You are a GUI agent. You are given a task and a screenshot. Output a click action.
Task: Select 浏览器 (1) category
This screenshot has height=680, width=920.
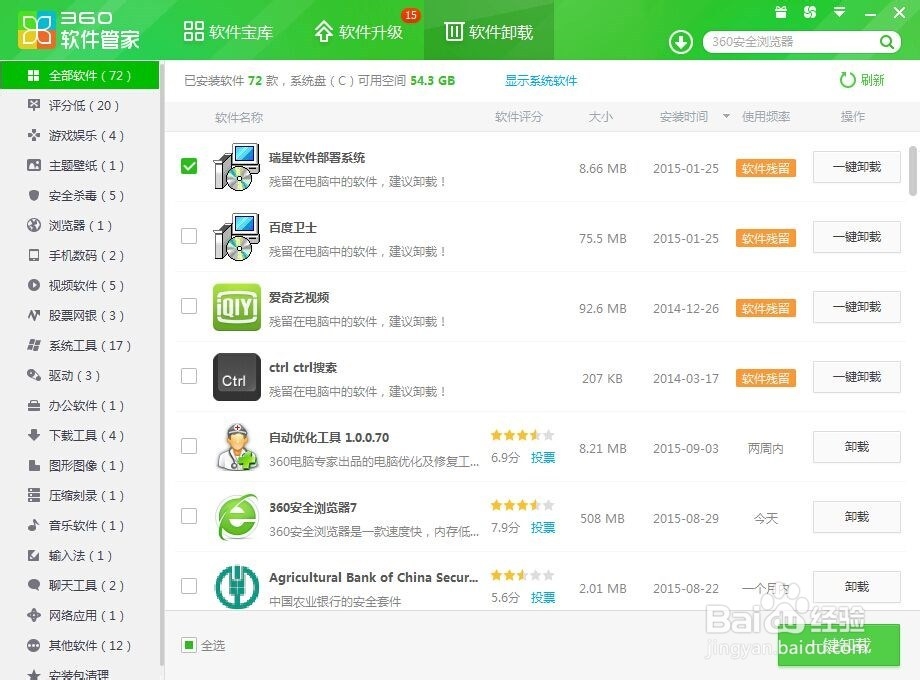[79, 225]
